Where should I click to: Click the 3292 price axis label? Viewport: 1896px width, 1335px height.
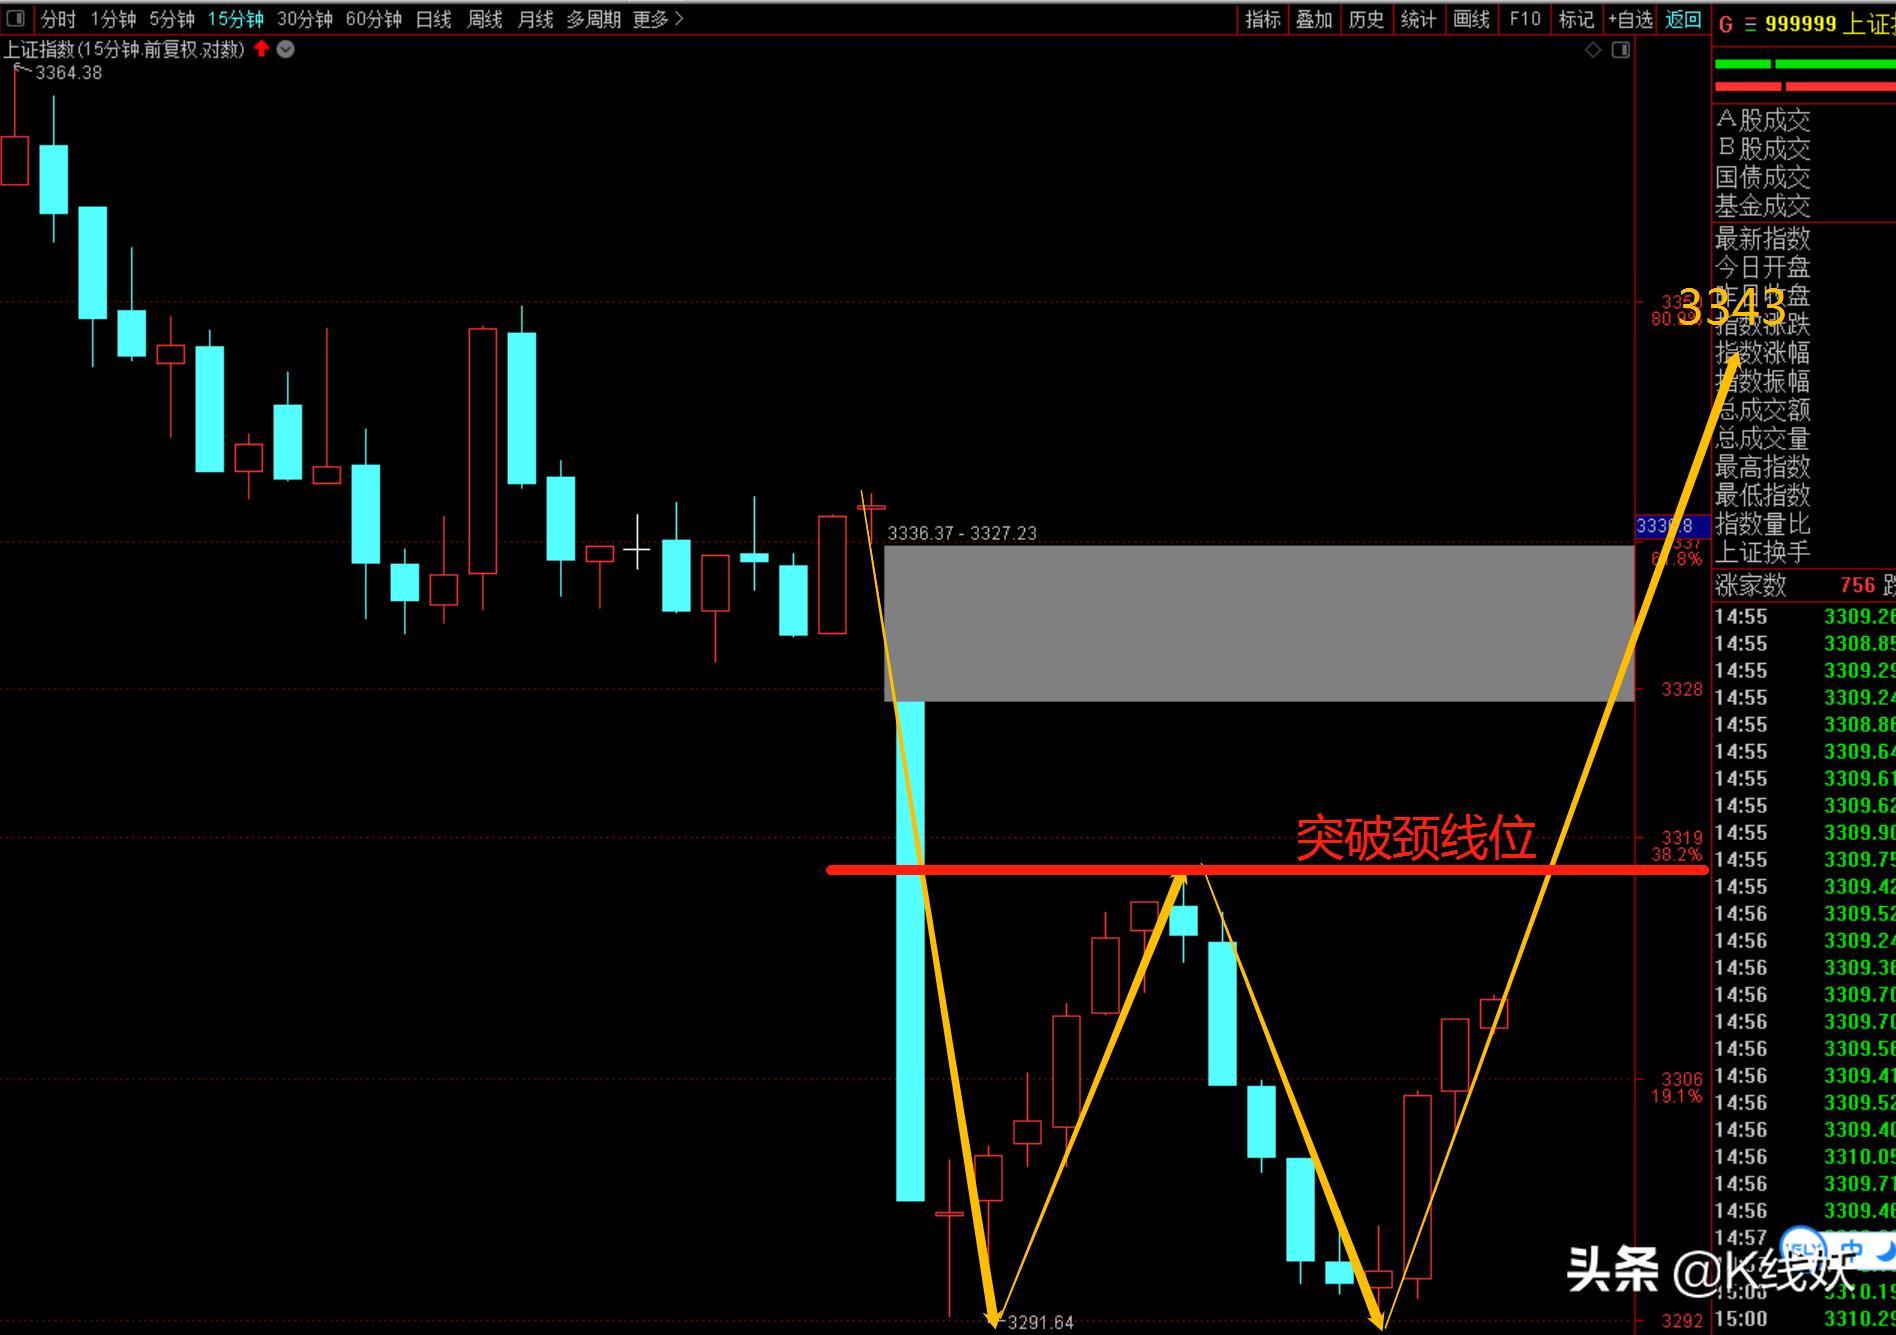click(1682, 1321)
